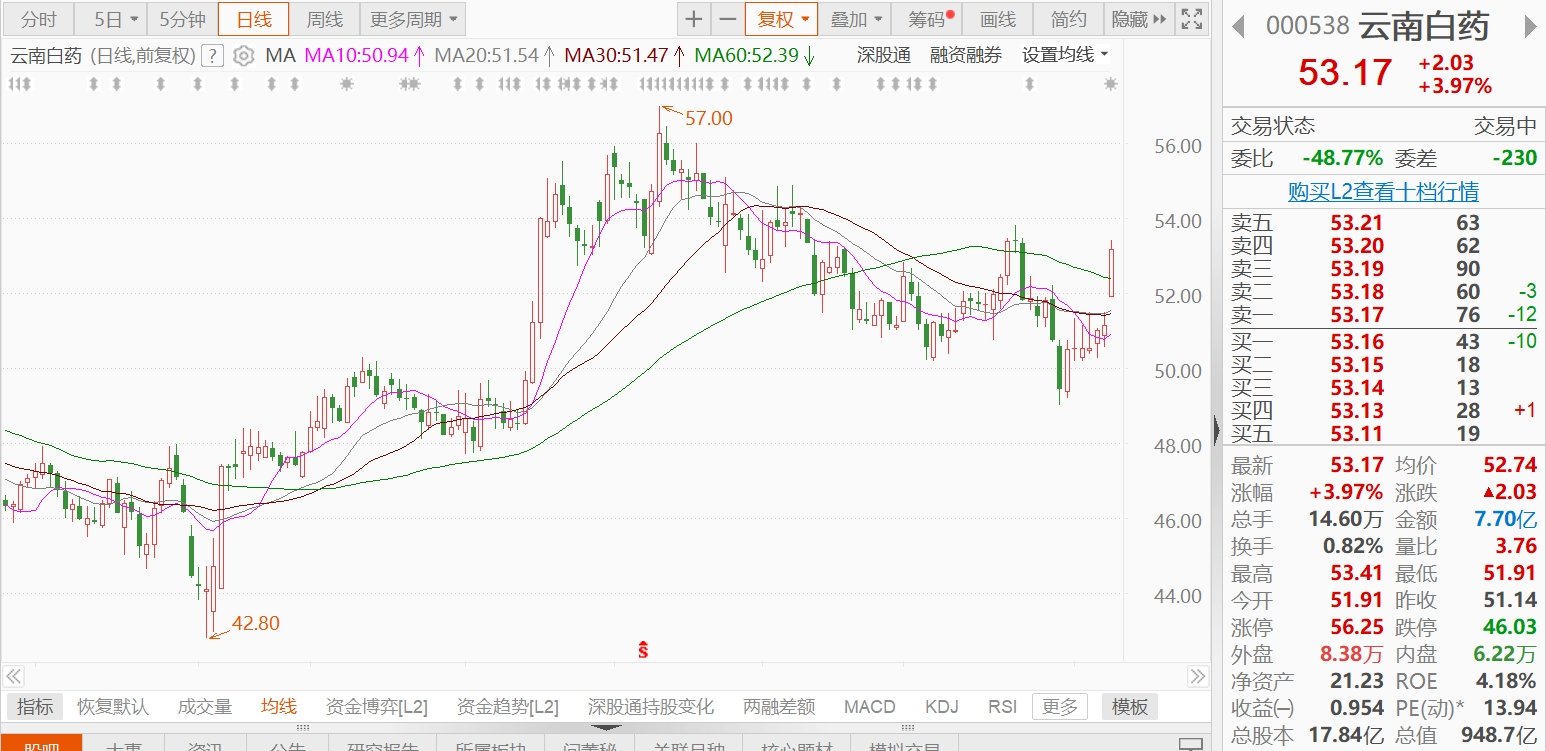
Task: Open the 更多周期 dropdown
Action: [x=414, y=19]
